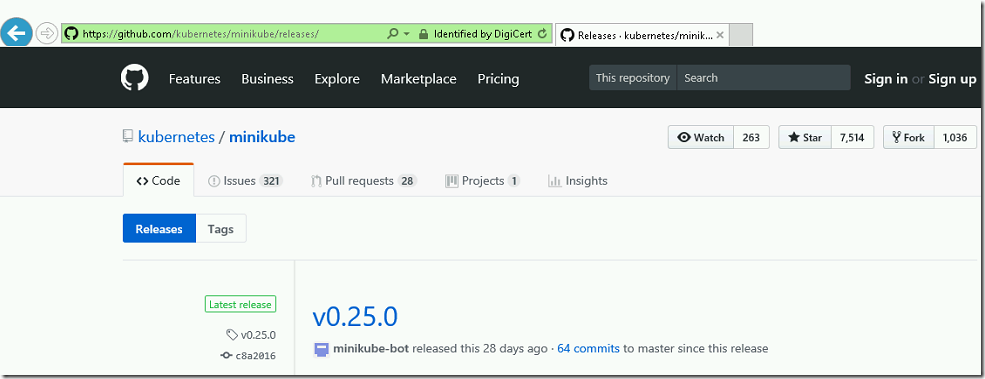Click the commit icon beside c8a2016
The image size is (985, 379).
(226, 356)
